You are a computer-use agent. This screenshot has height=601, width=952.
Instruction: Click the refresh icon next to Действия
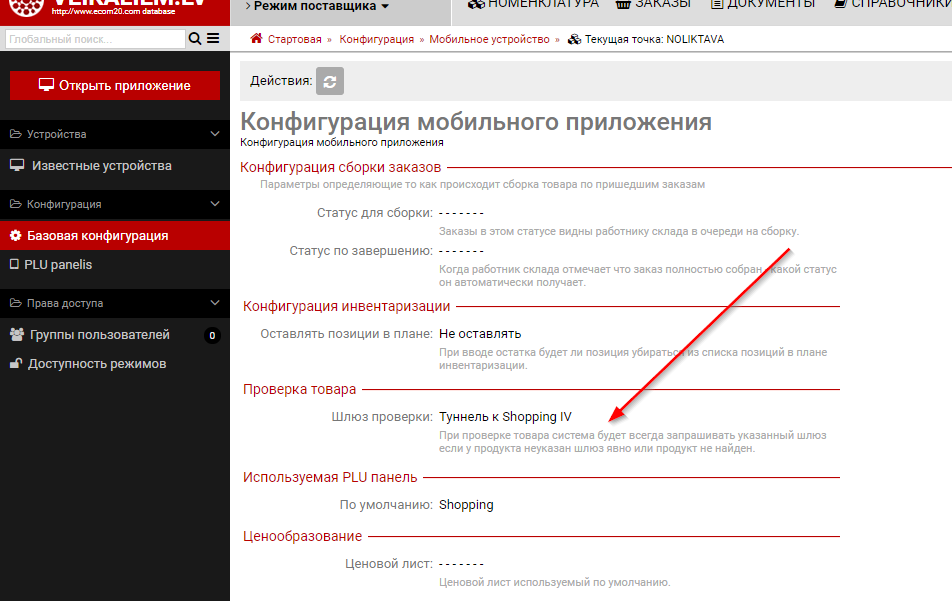330,81
